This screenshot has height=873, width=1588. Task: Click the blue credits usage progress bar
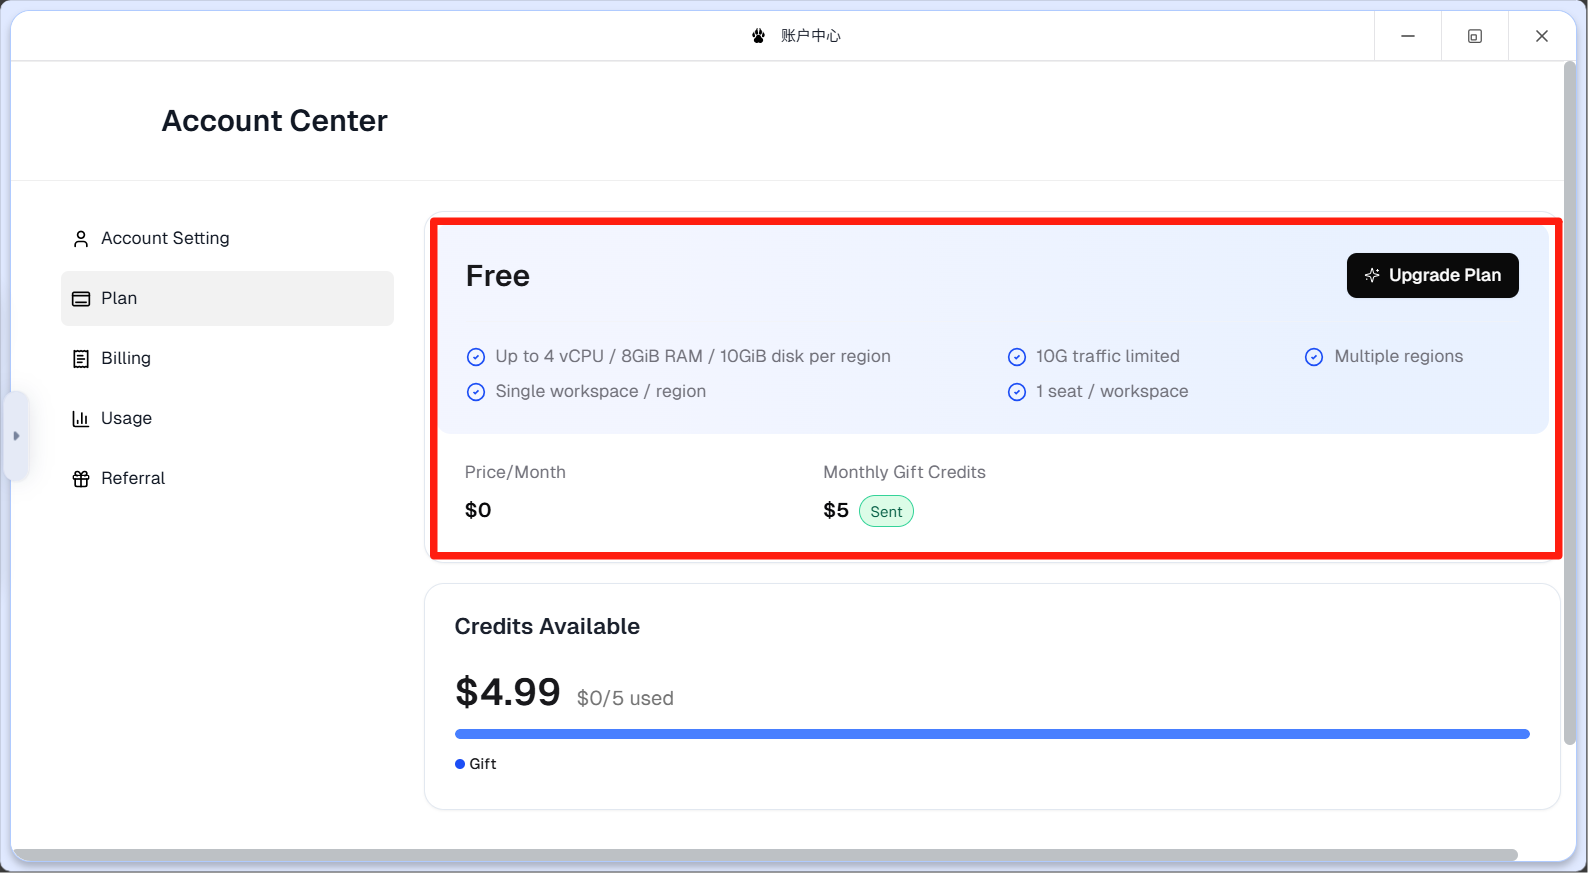click(991, 734)
